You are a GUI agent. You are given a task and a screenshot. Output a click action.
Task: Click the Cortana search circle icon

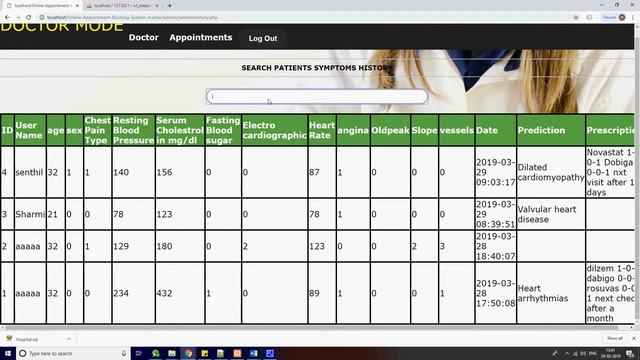[x=23, y=353]
